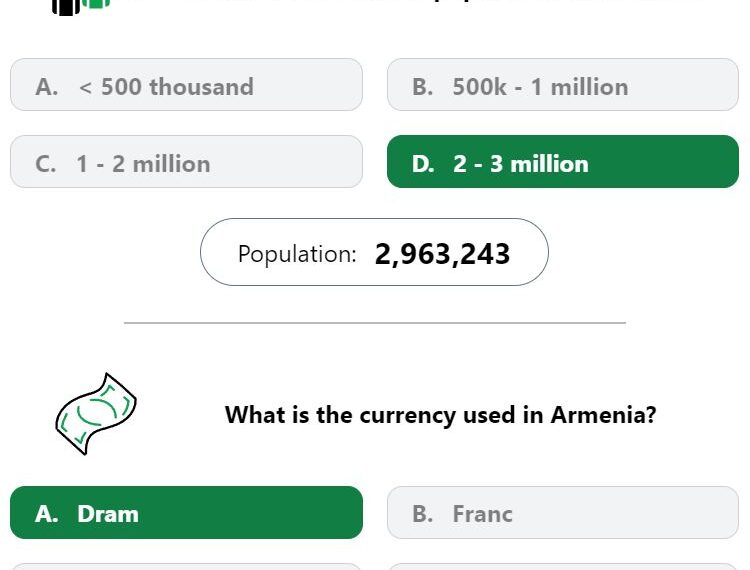
Task: Click the partially visible bottom-right currency option
Action: pos(563,567)
